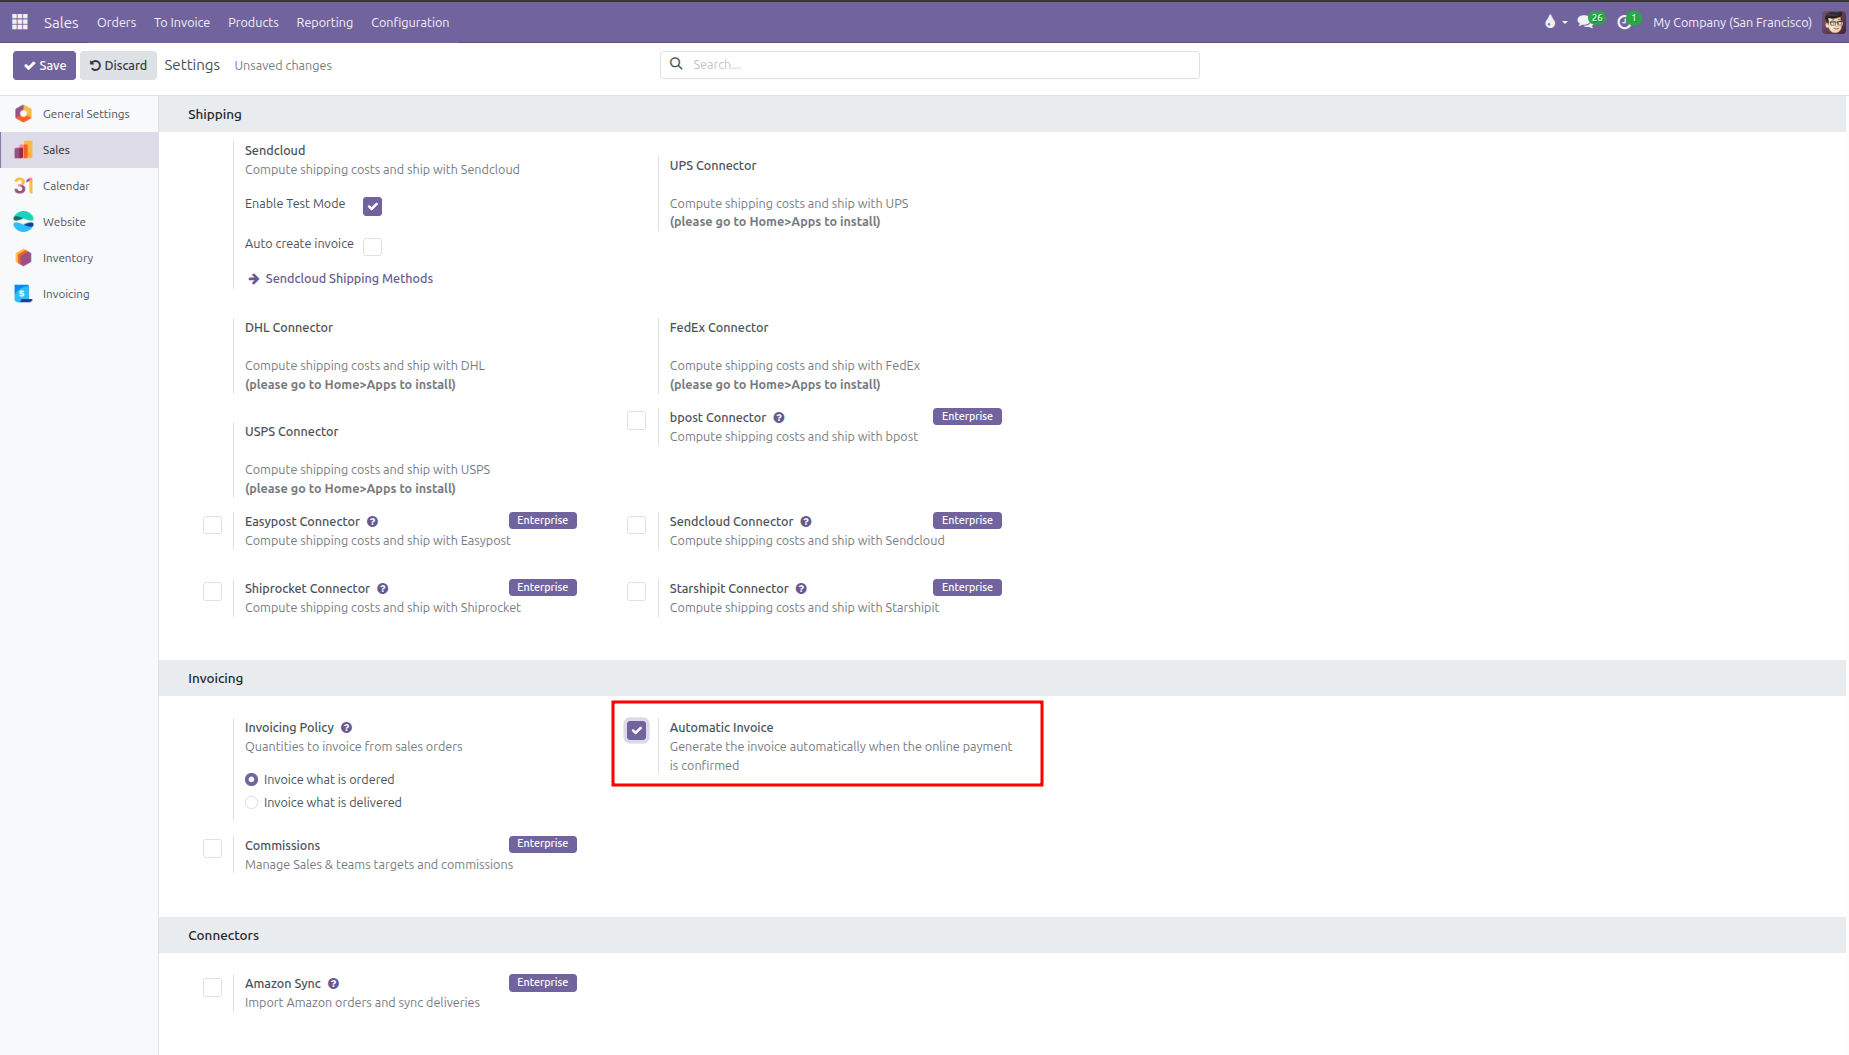Select Invoice what is ordered
The height and width of the screenshot is (1055, 1849).
252,780
